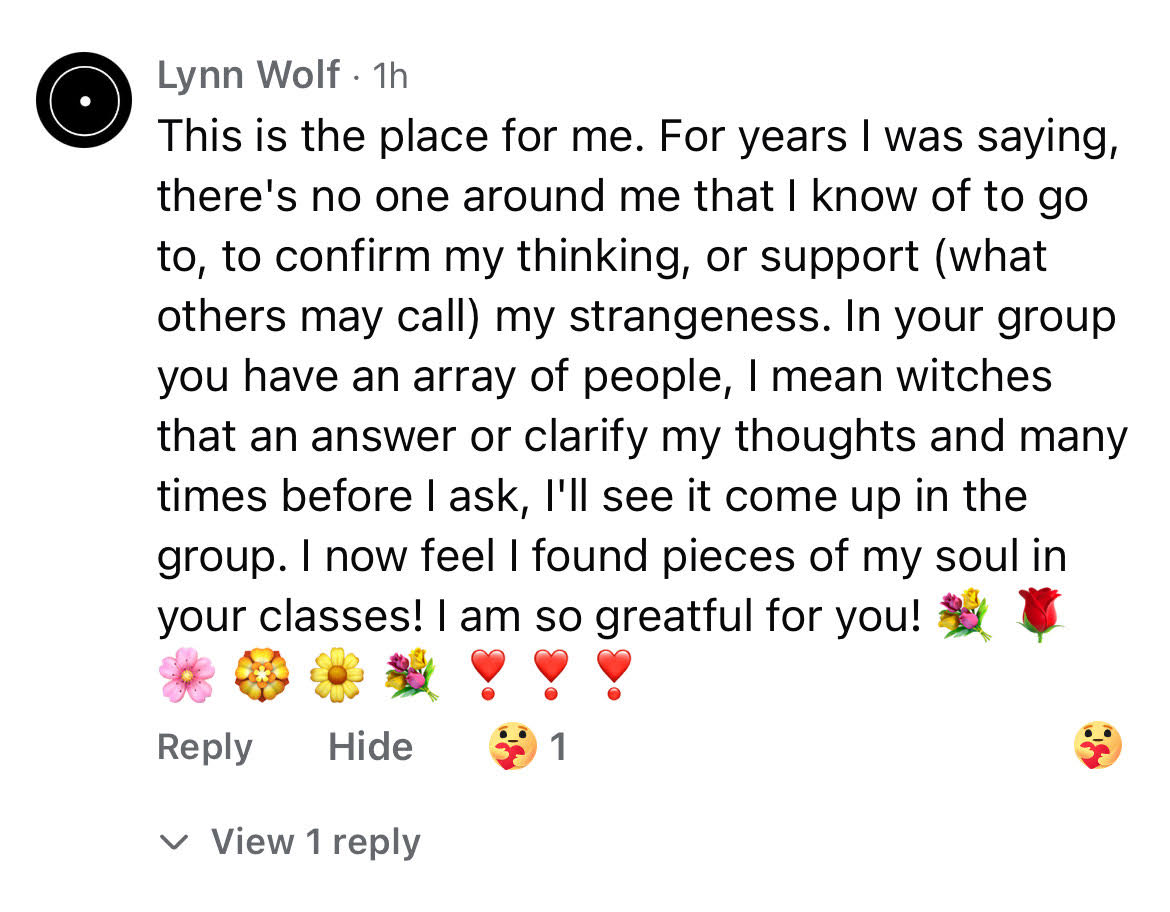Screen dimensions: 1170x912
Task: Click the comment text body
Action: pos(640,375)
